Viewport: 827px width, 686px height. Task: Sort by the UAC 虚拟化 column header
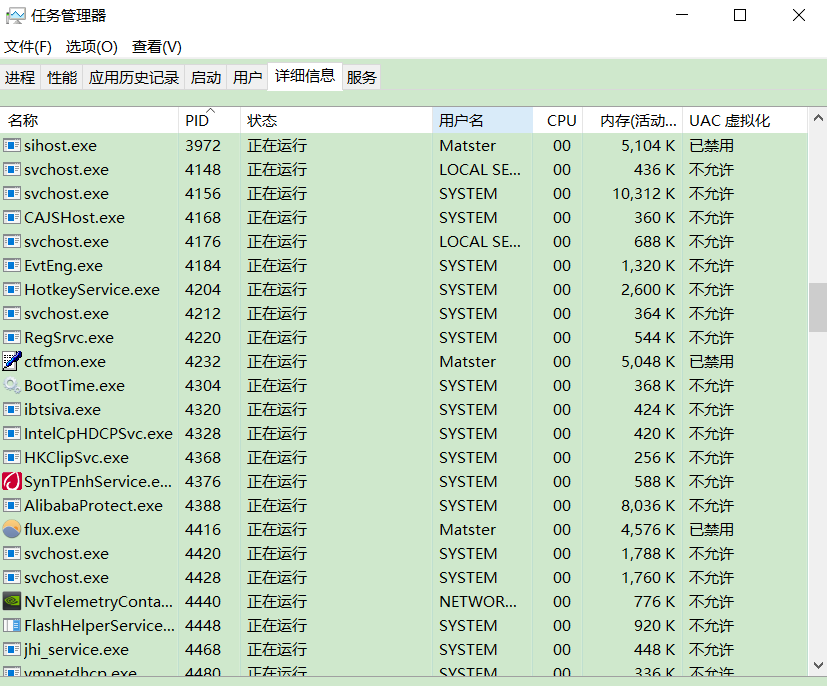745,120
